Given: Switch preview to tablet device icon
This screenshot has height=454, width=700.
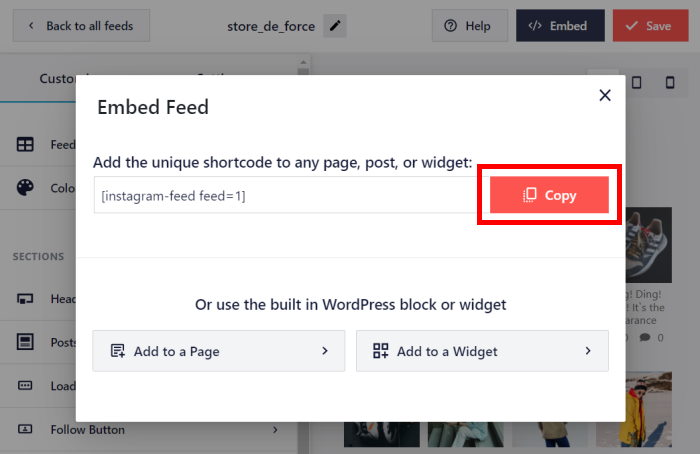Looking at the screenshot, I should (636, 82).
